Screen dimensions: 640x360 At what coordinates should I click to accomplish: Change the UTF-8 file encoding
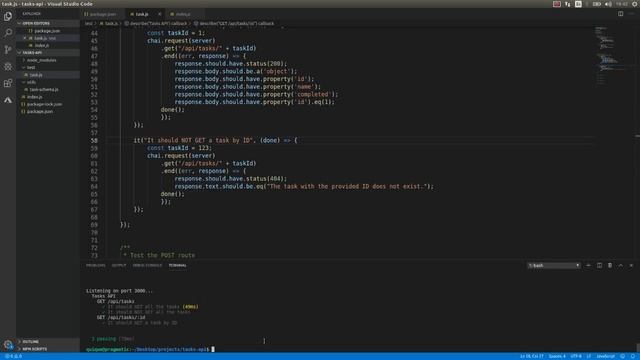pos(576,356)
